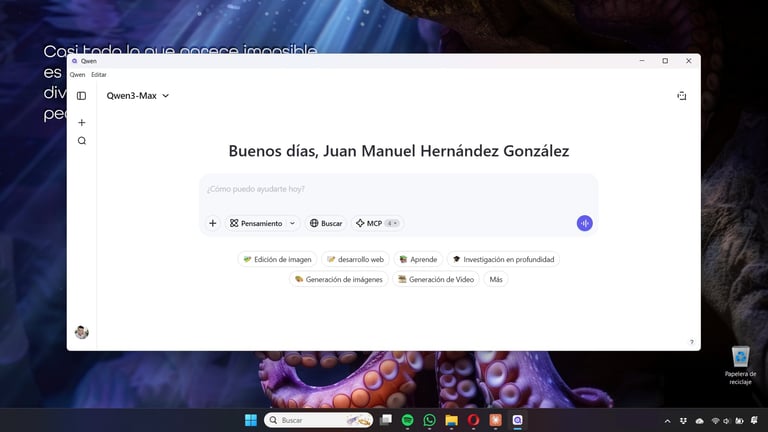Click the Qwen logo in the title bar
This screenshot has width=768, height=432.
click(x=74, y=61)
